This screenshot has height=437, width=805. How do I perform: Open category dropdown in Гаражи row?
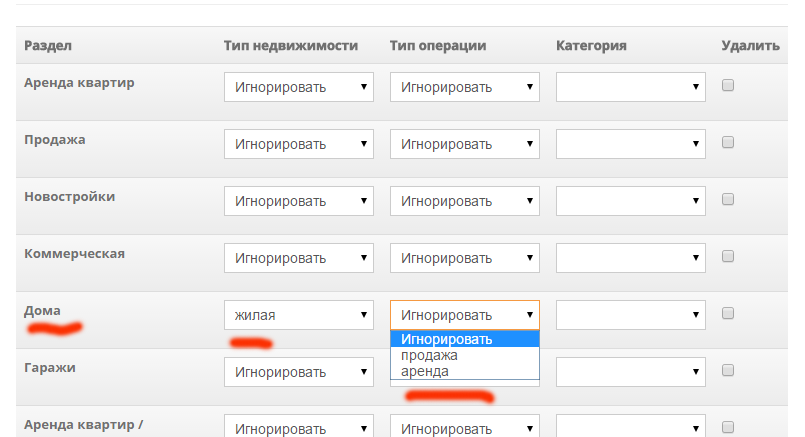[630, 372]
